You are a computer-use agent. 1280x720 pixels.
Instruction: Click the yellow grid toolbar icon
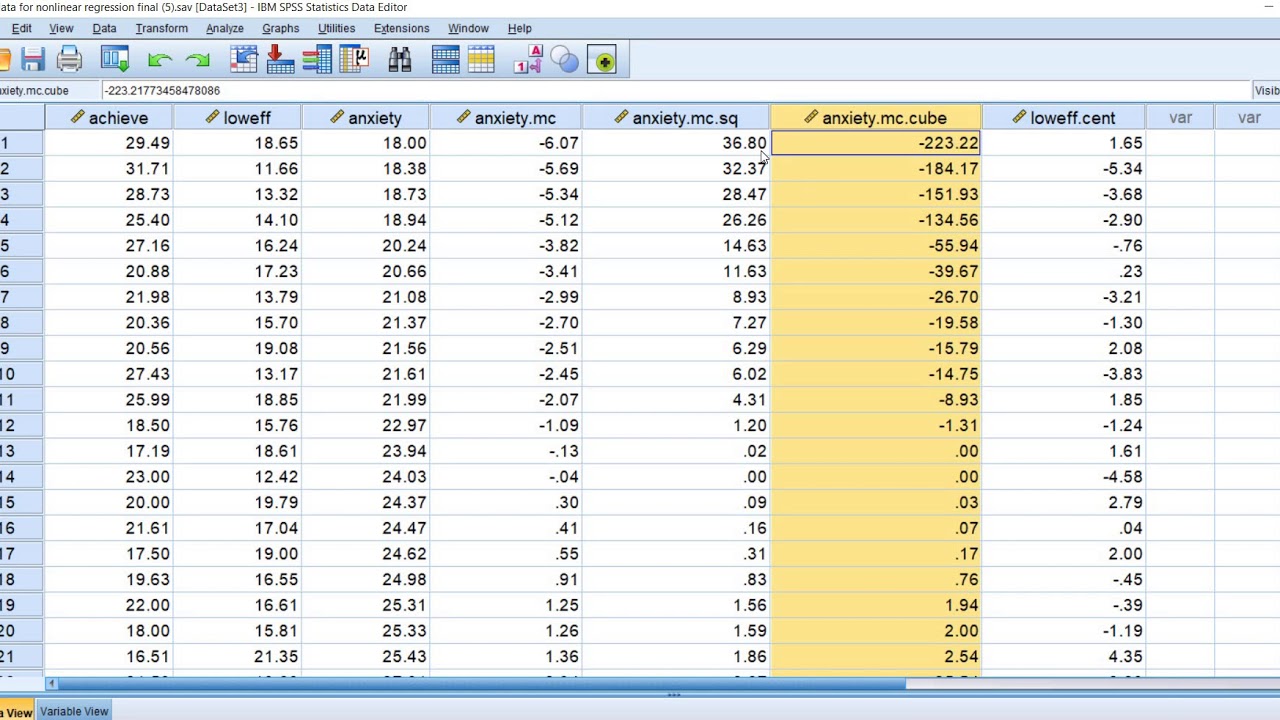481,61
